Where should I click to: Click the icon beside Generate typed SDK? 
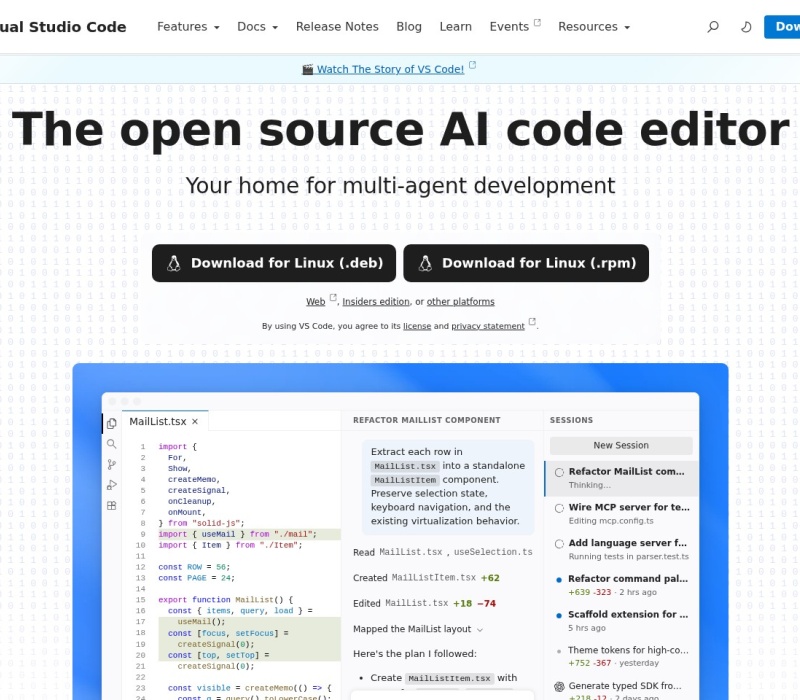559,686
